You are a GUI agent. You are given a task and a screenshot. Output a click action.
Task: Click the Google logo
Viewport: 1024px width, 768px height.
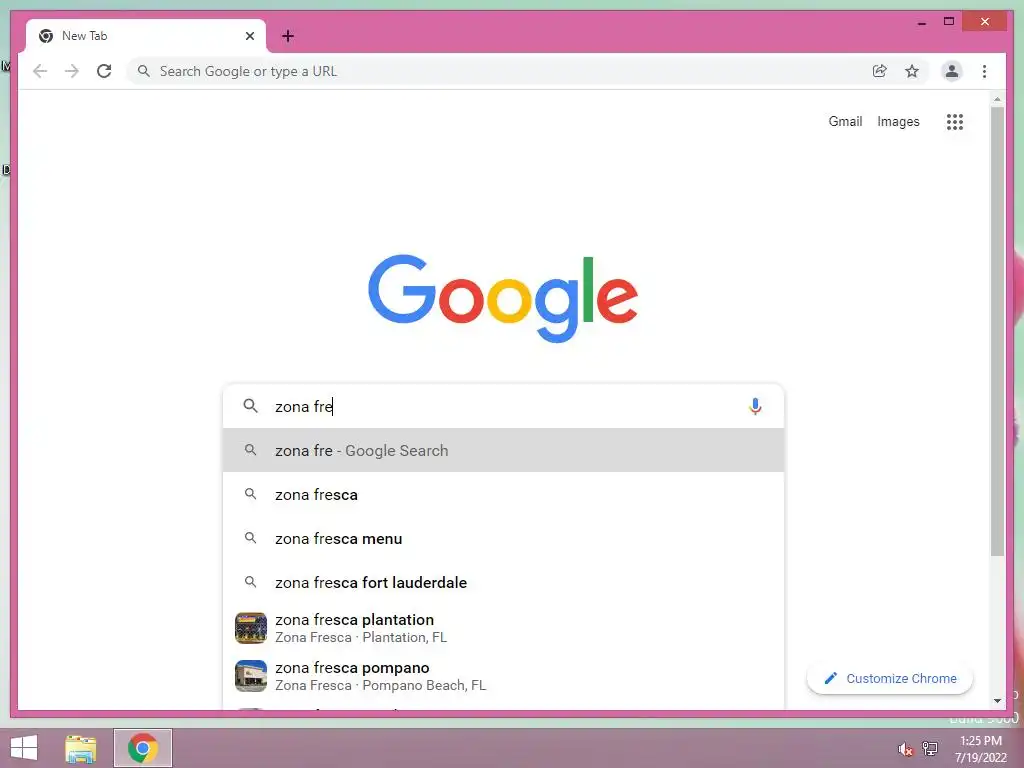click(x=503, y=298)
